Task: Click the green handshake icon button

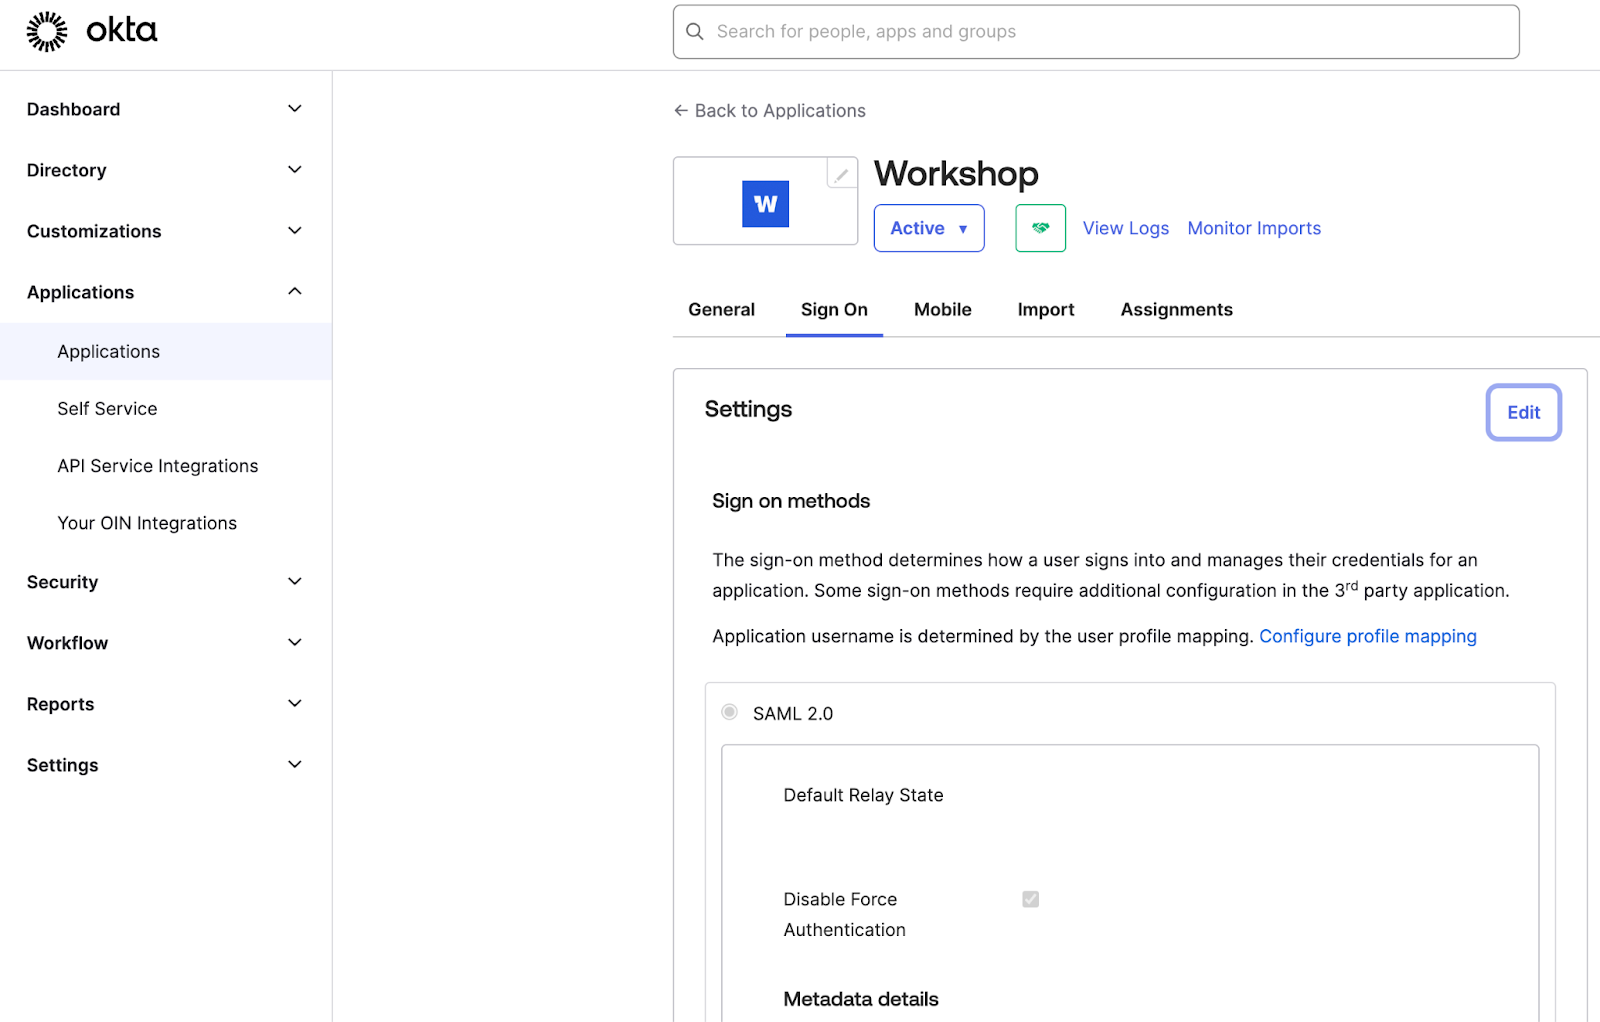Action: [x=1041, y=228]
